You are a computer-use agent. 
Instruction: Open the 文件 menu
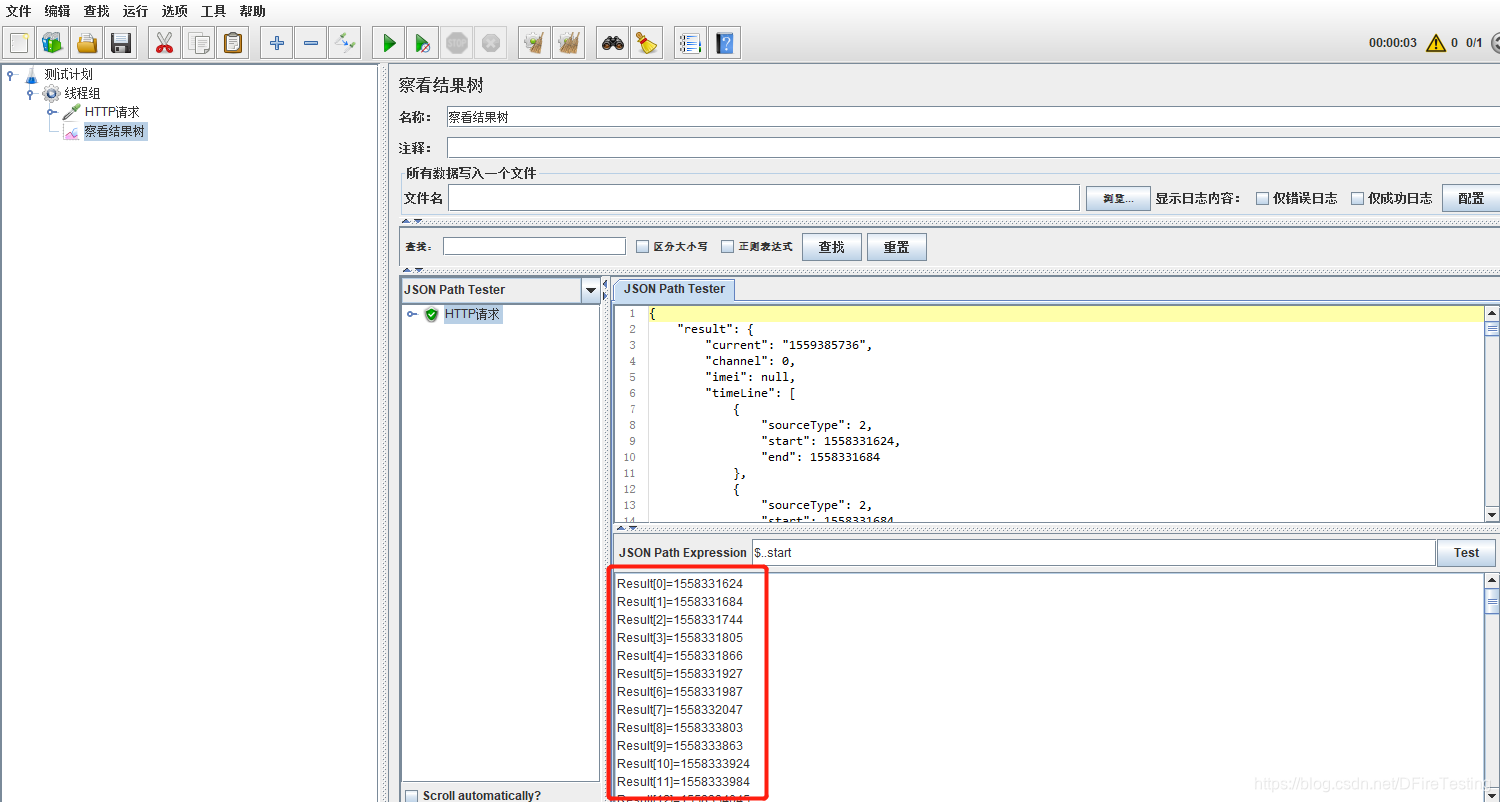[x=19, y=11]
